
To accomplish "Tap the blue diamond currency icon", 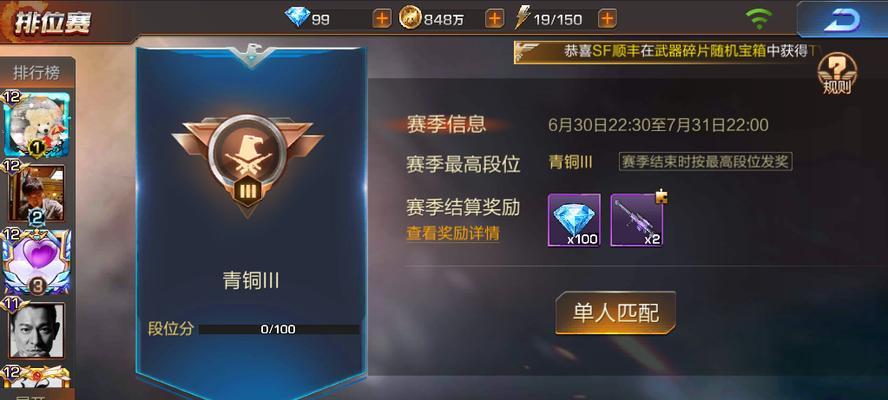I will [x=297, y=18].
